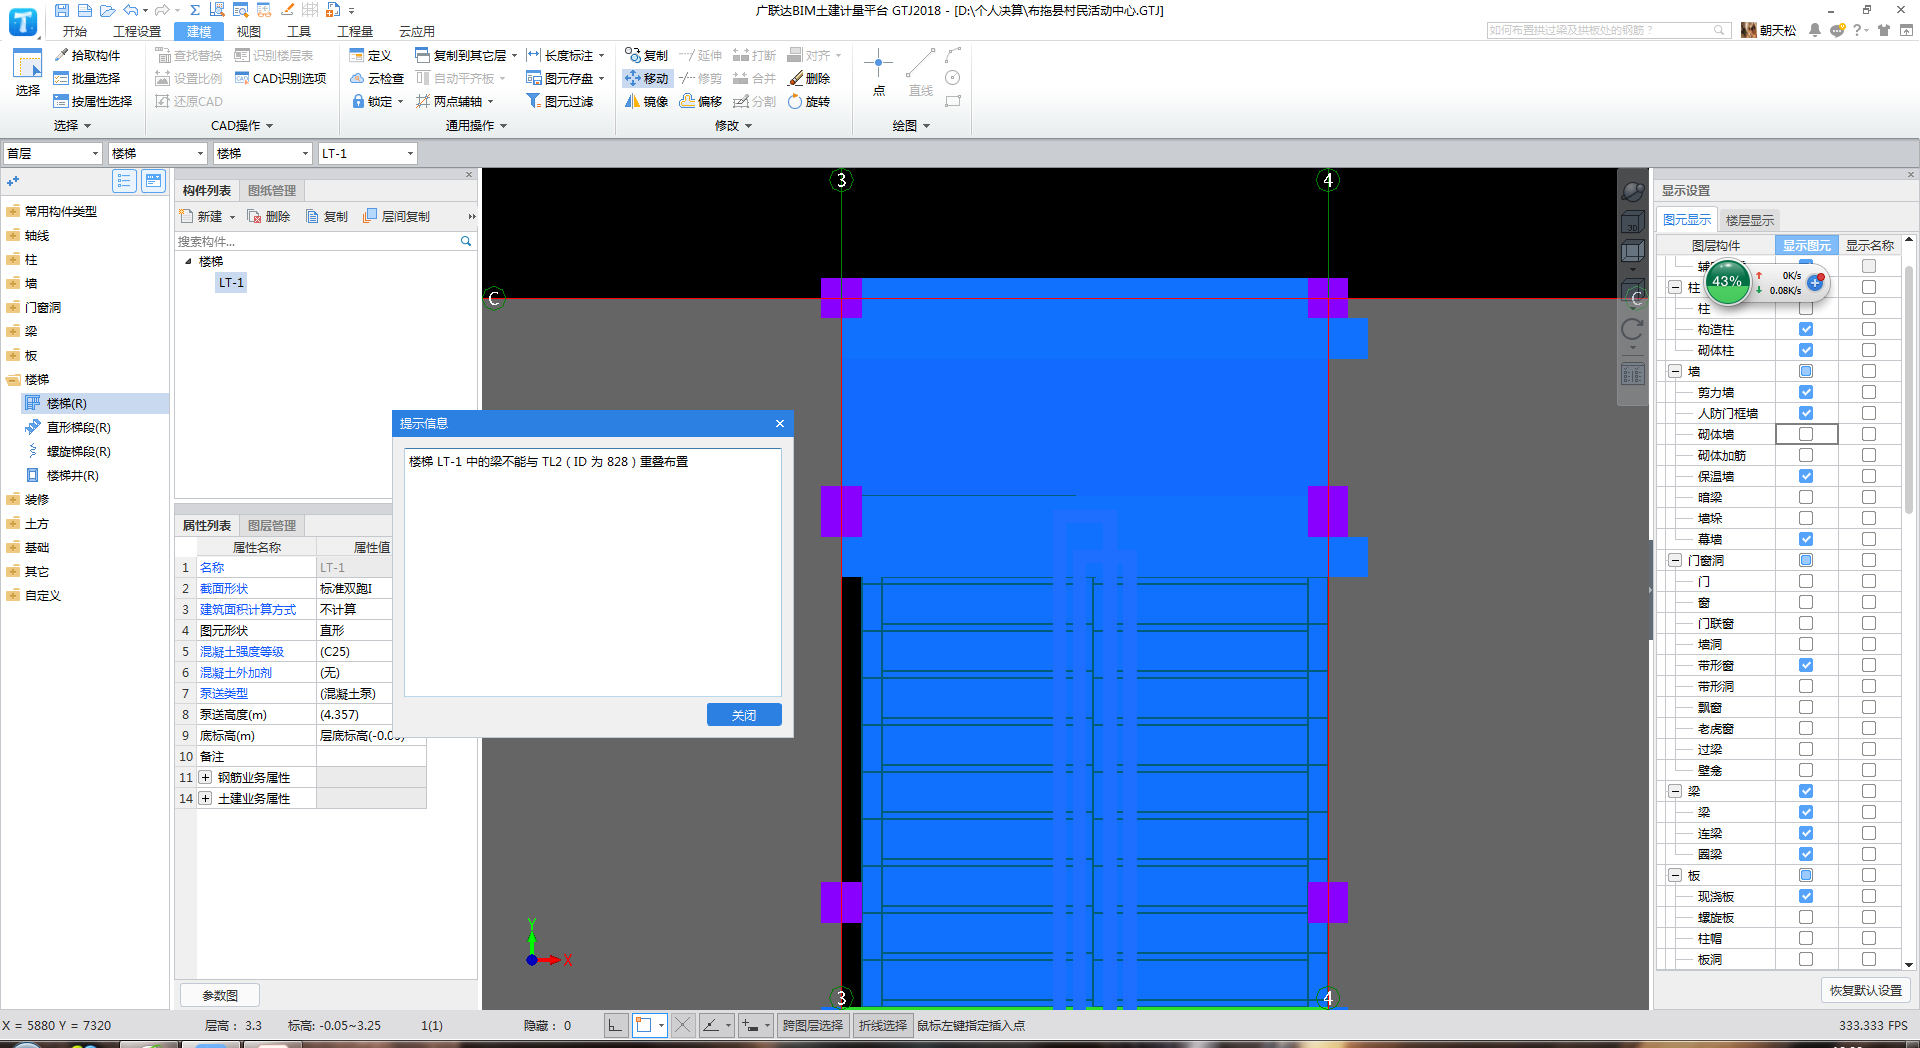Open the 首层 floor dropdown

52,153
